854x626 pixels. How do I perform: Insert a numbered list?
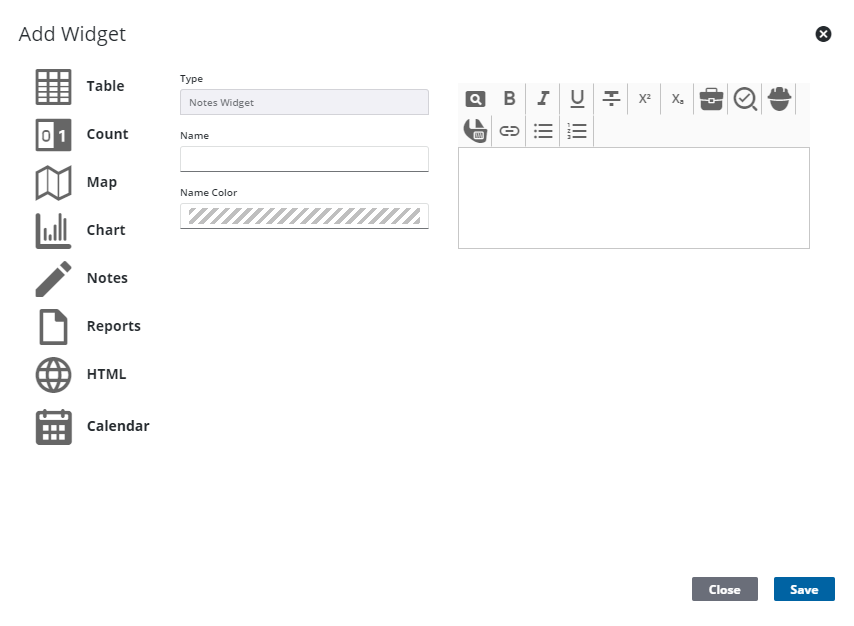tap(577, 131)
